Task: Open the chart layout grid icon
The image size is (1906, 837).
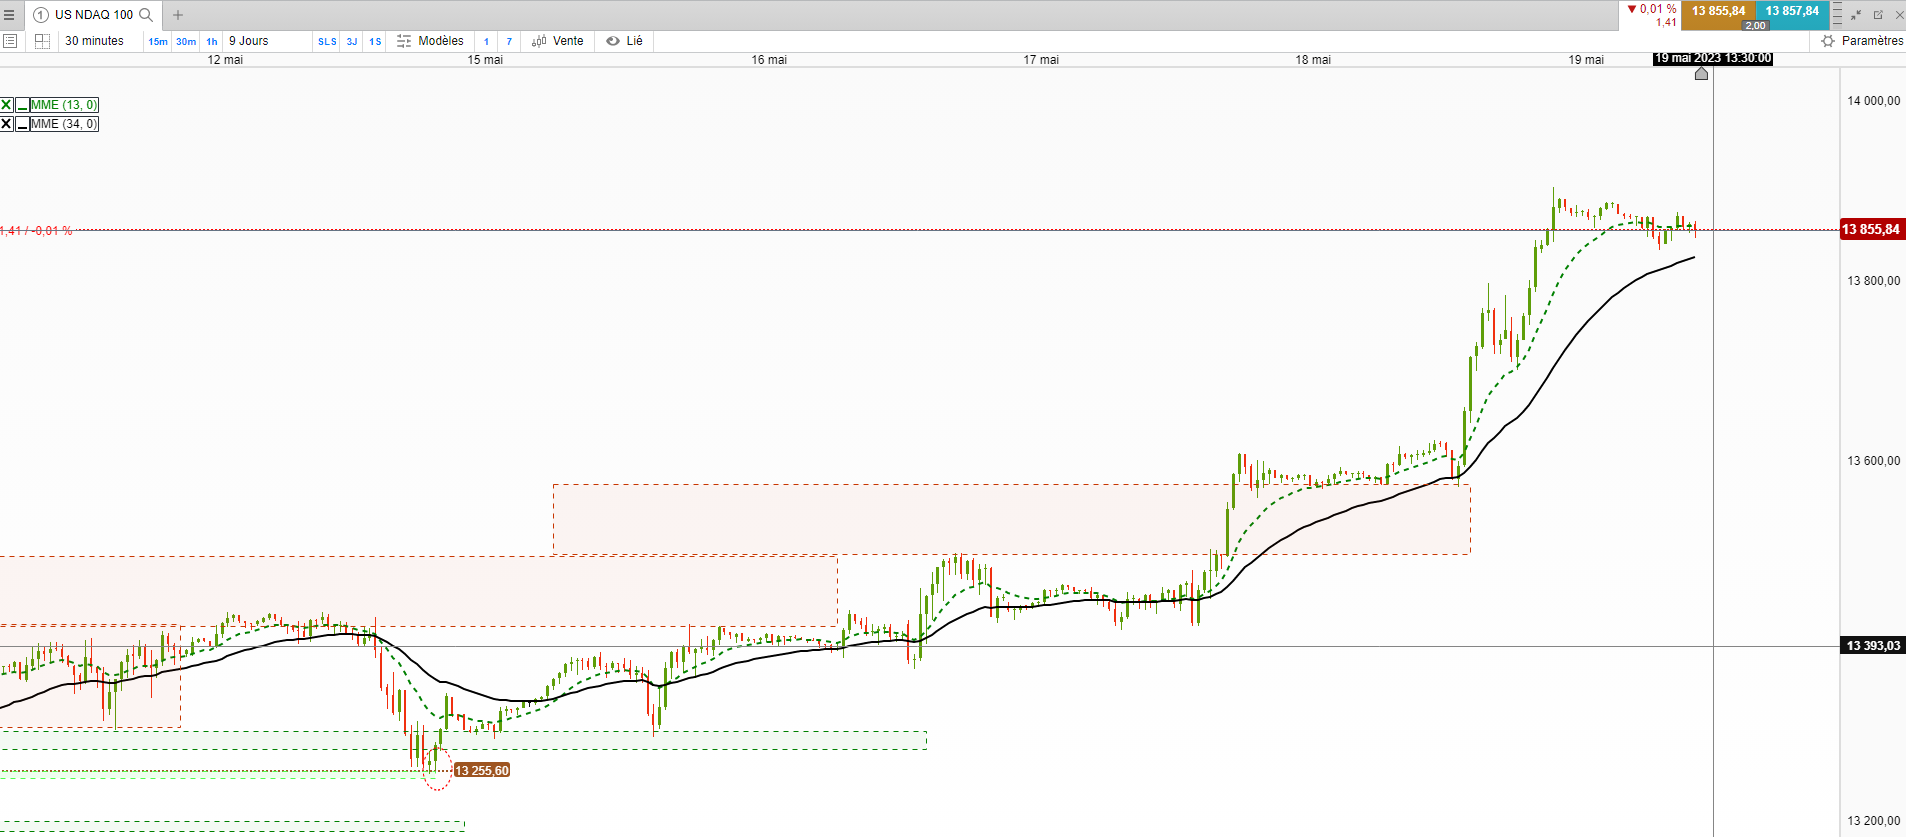Action: (42, 41)
